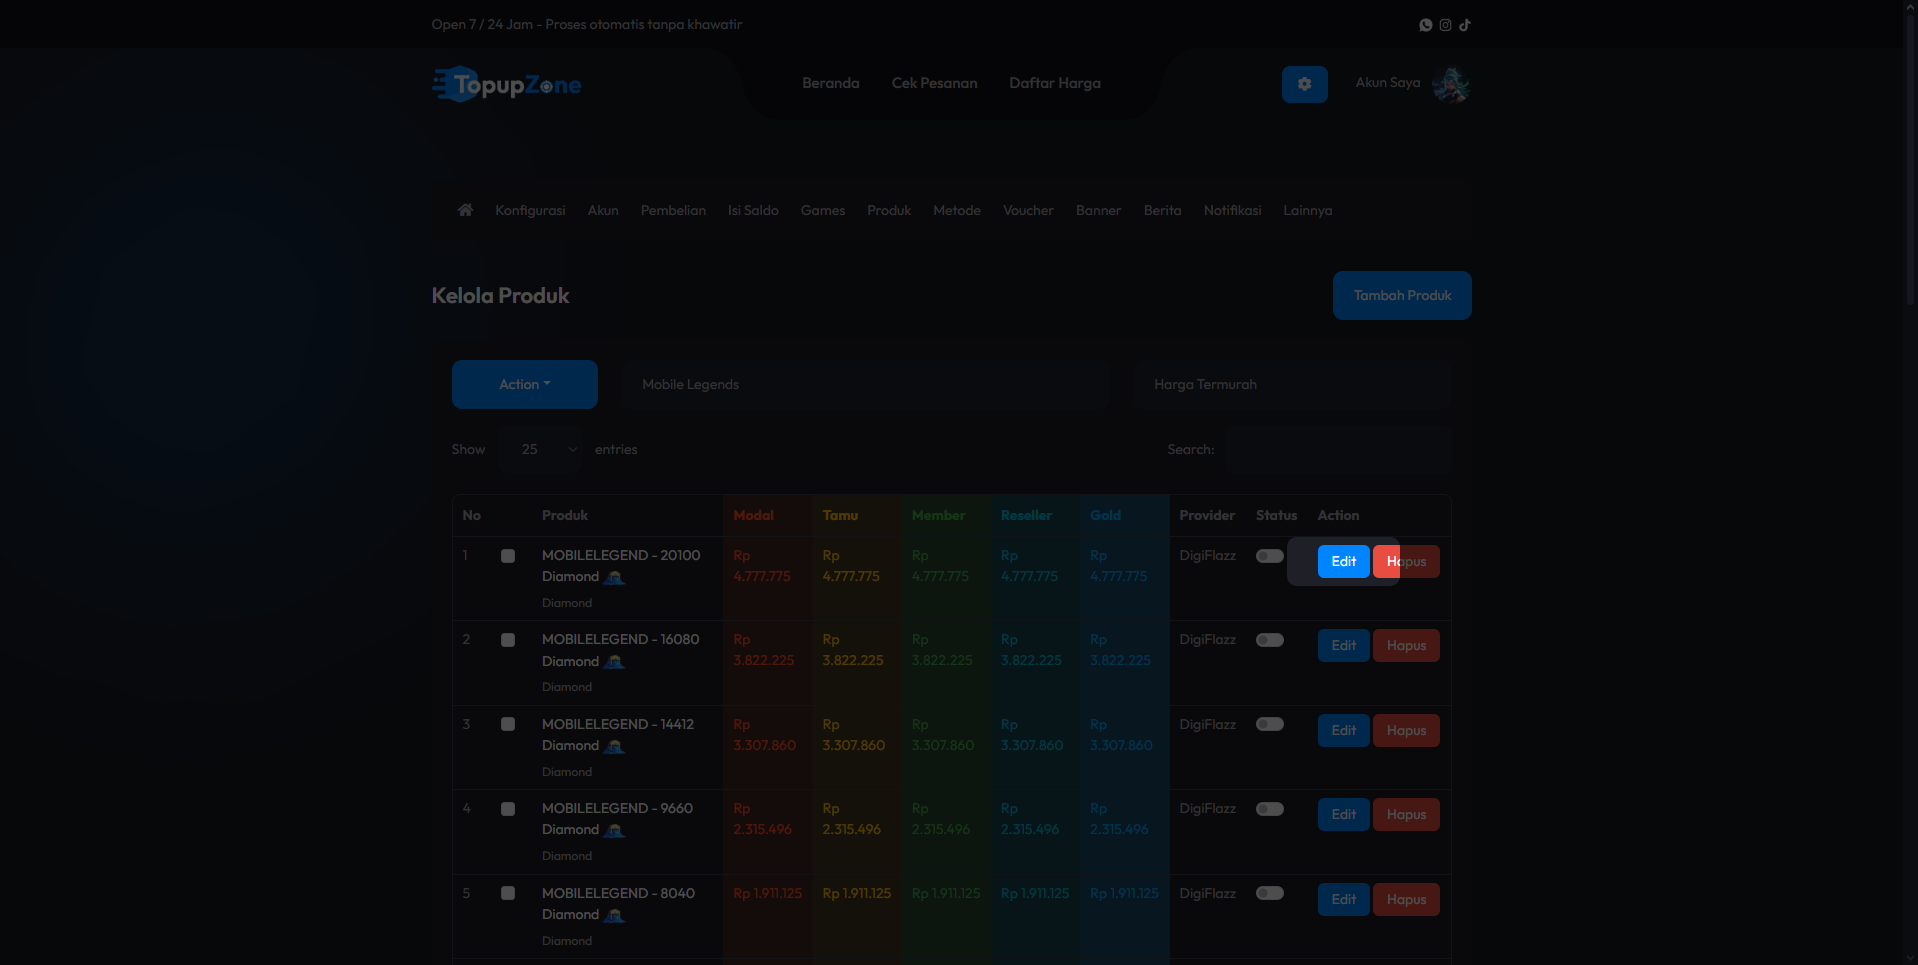1918x965 pixels.
Task: Click icon beside MOBILELEGEND - 8040 Diamond
Action: pos(615,916)
